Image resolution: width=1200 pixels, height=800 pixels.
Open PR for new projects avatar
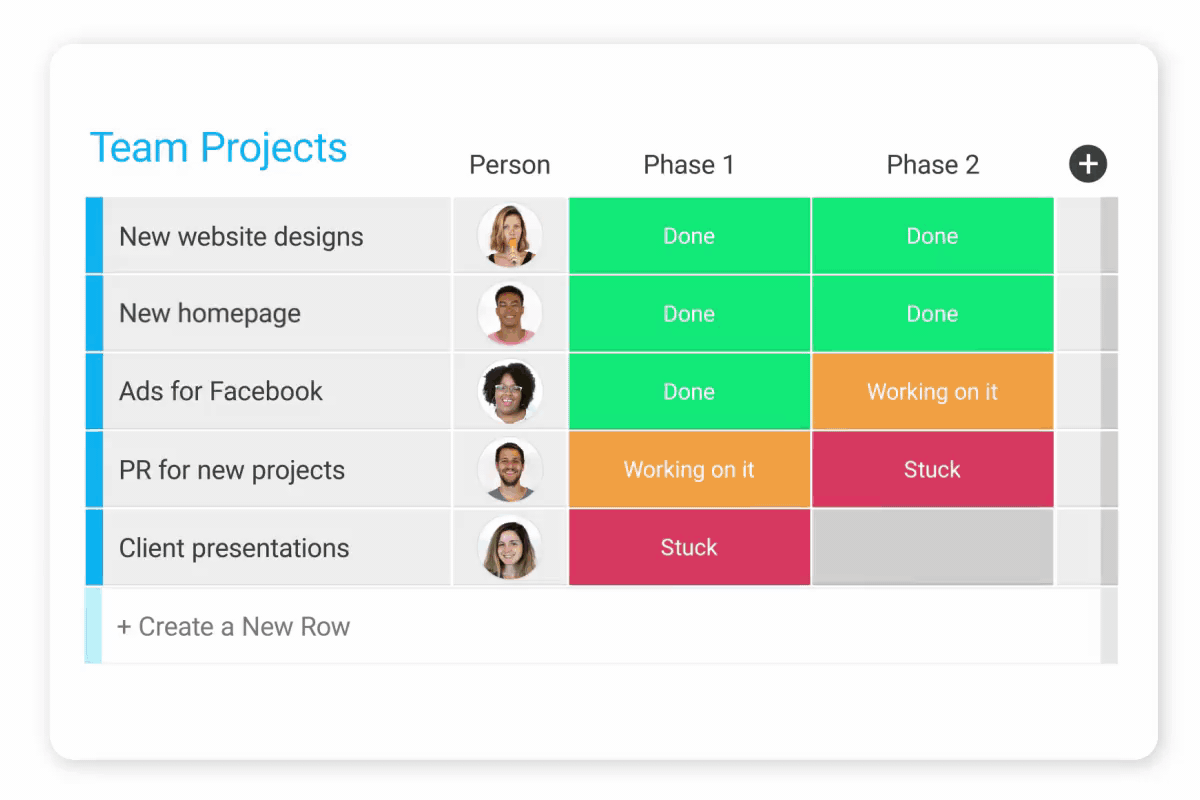pyautogui.click(x=510, y=470)
